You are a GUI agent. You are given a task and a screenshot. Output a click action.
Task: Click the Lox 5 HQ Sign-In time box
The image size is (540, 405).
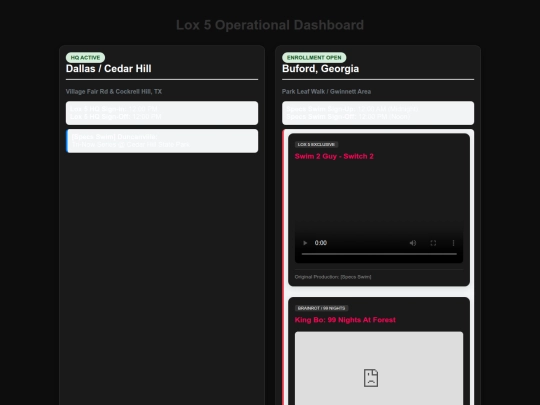point(162,113)
